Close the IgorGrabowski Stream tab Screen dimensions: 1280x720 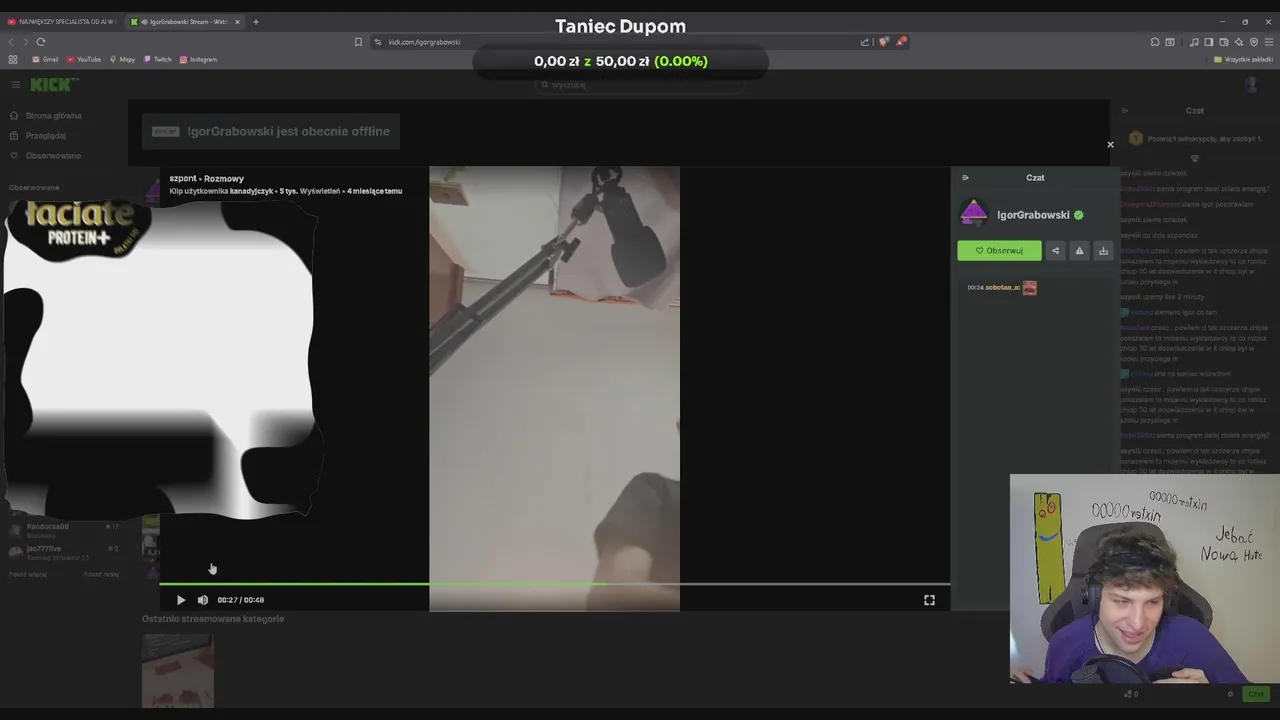[238, 22]
